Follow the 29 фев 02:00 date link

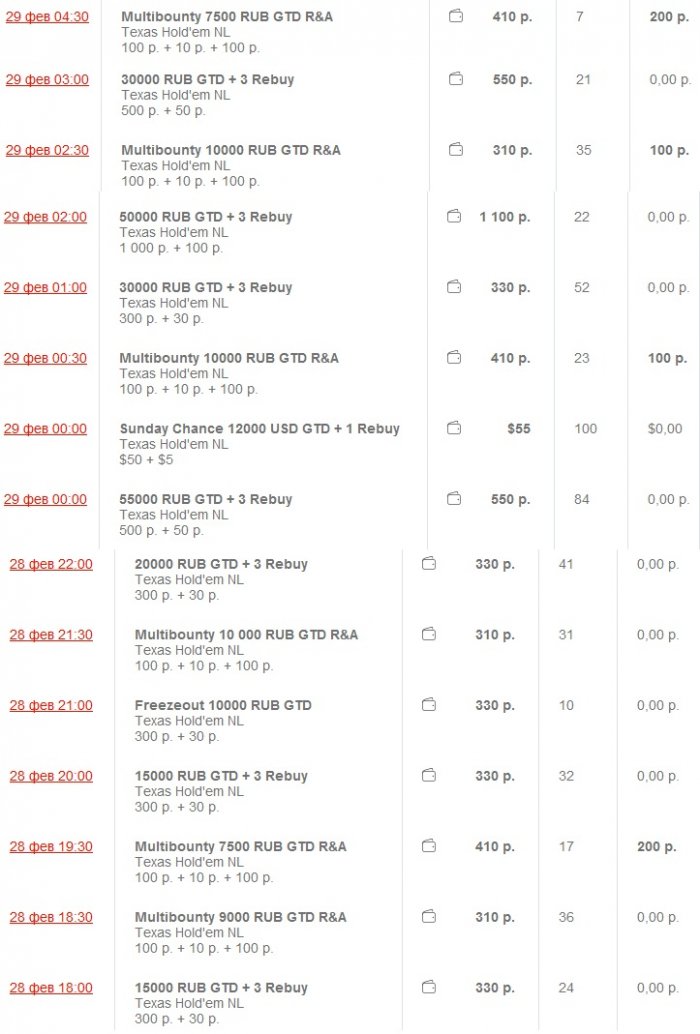tap(45, 217)
